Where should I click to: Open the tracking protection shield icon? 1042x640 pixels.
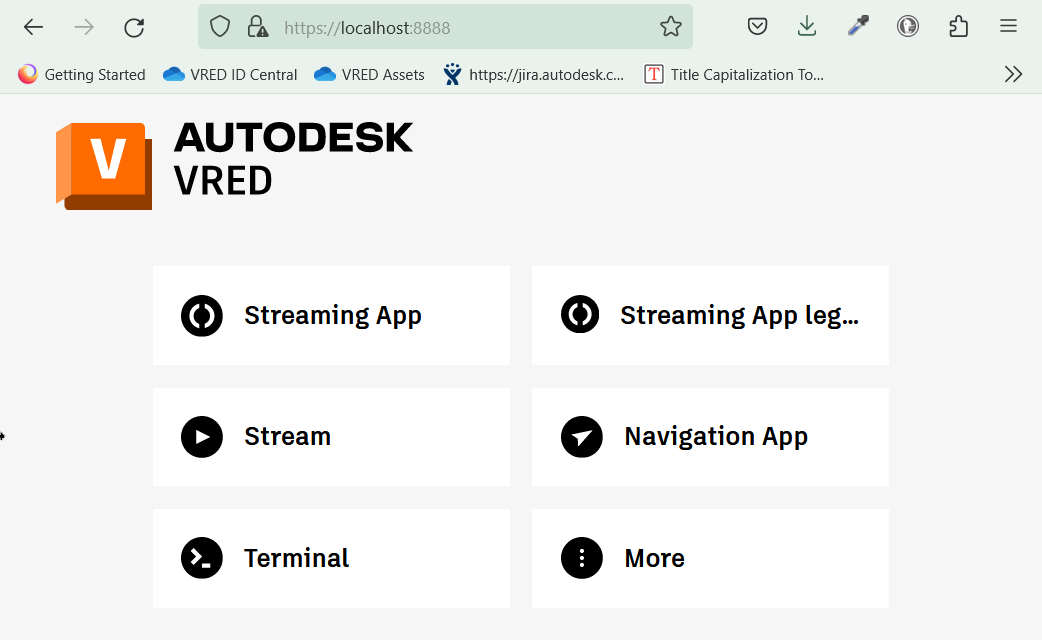tap(220, 27)
